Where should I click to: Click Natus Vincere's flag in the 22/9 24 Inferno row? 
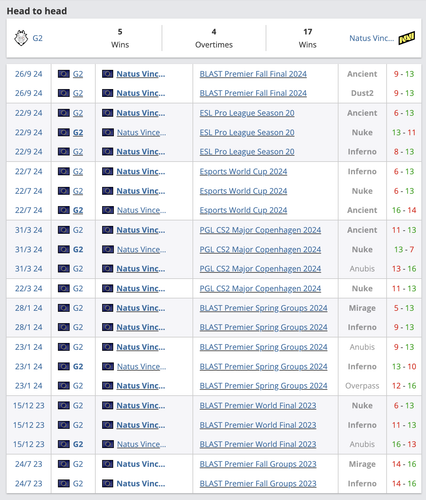click(108, 152)
